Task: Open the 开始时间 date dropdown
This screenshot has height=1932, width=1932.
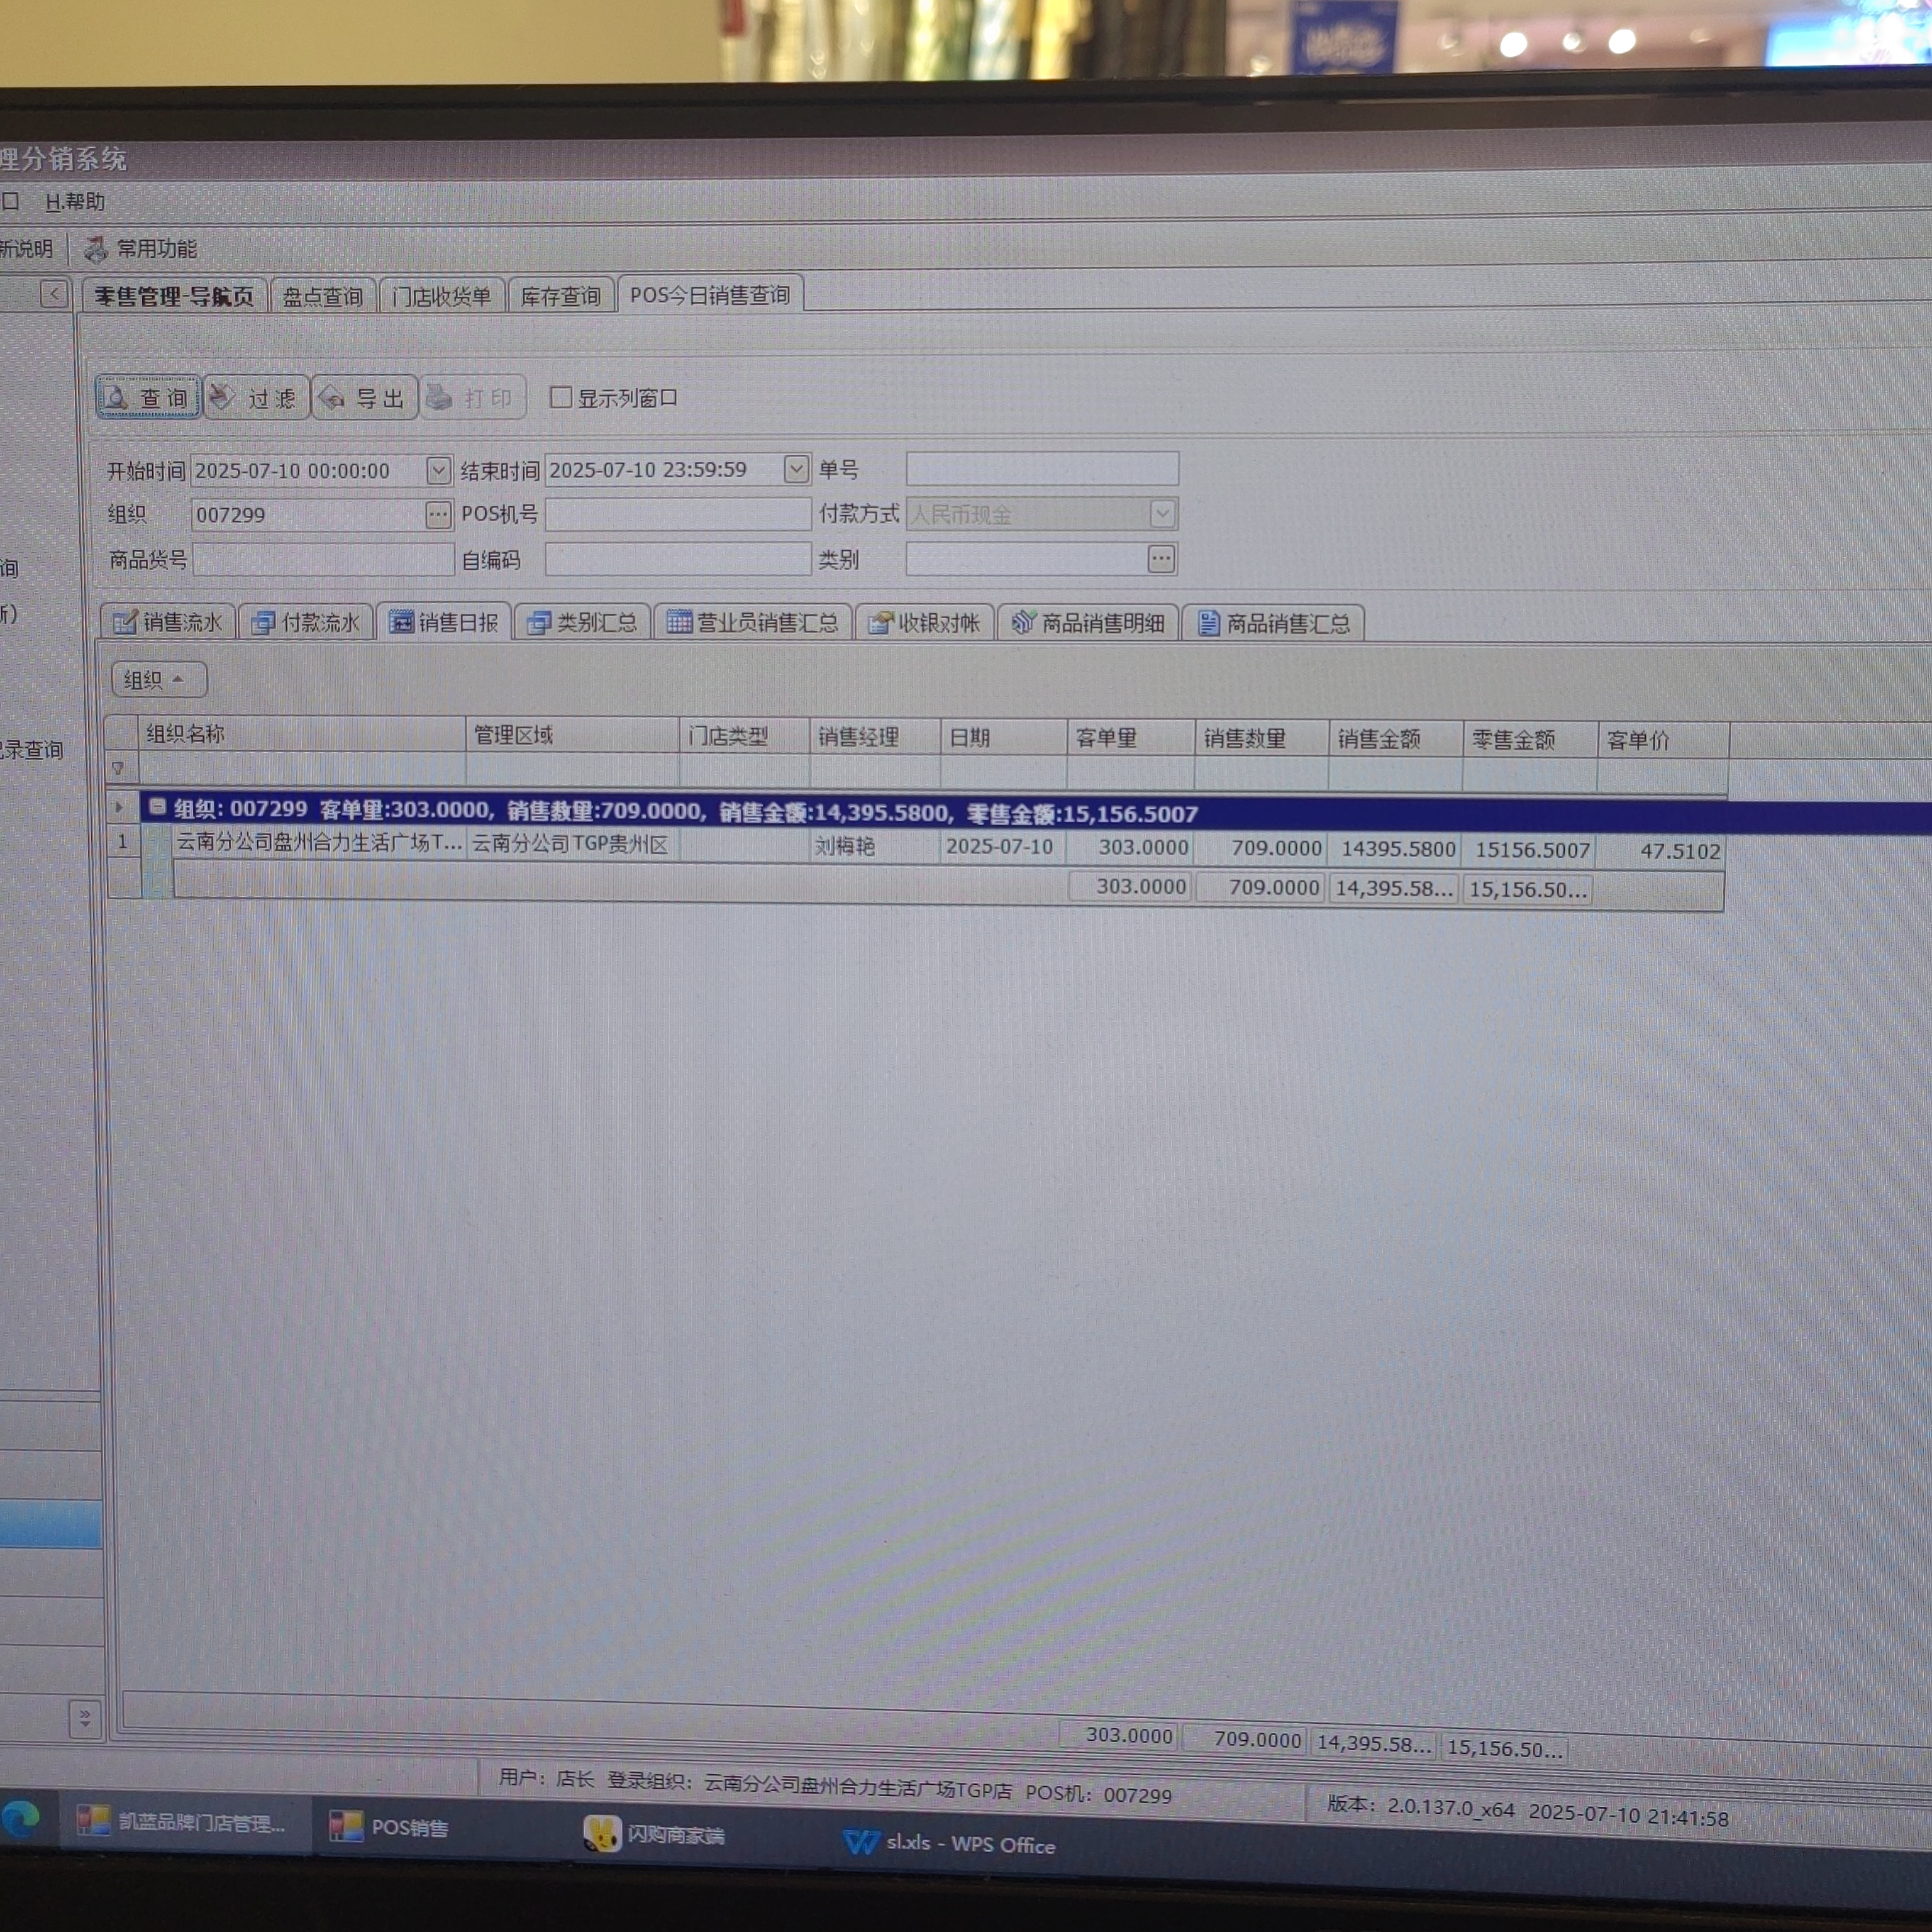Action: pyautogui.click(x=438, y=470)
